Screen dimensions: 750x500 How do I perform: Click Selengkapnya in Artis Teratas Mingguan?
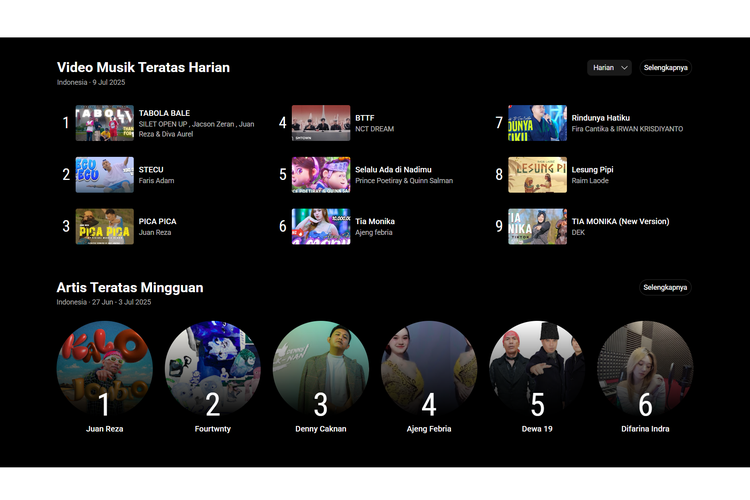(666, 288)
